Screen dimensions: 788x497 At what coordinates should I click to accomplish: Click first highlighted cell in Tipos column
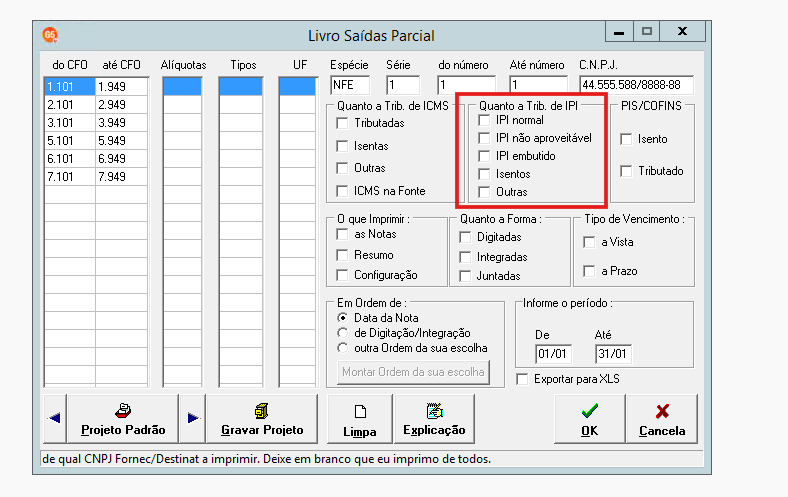[241, 86]
